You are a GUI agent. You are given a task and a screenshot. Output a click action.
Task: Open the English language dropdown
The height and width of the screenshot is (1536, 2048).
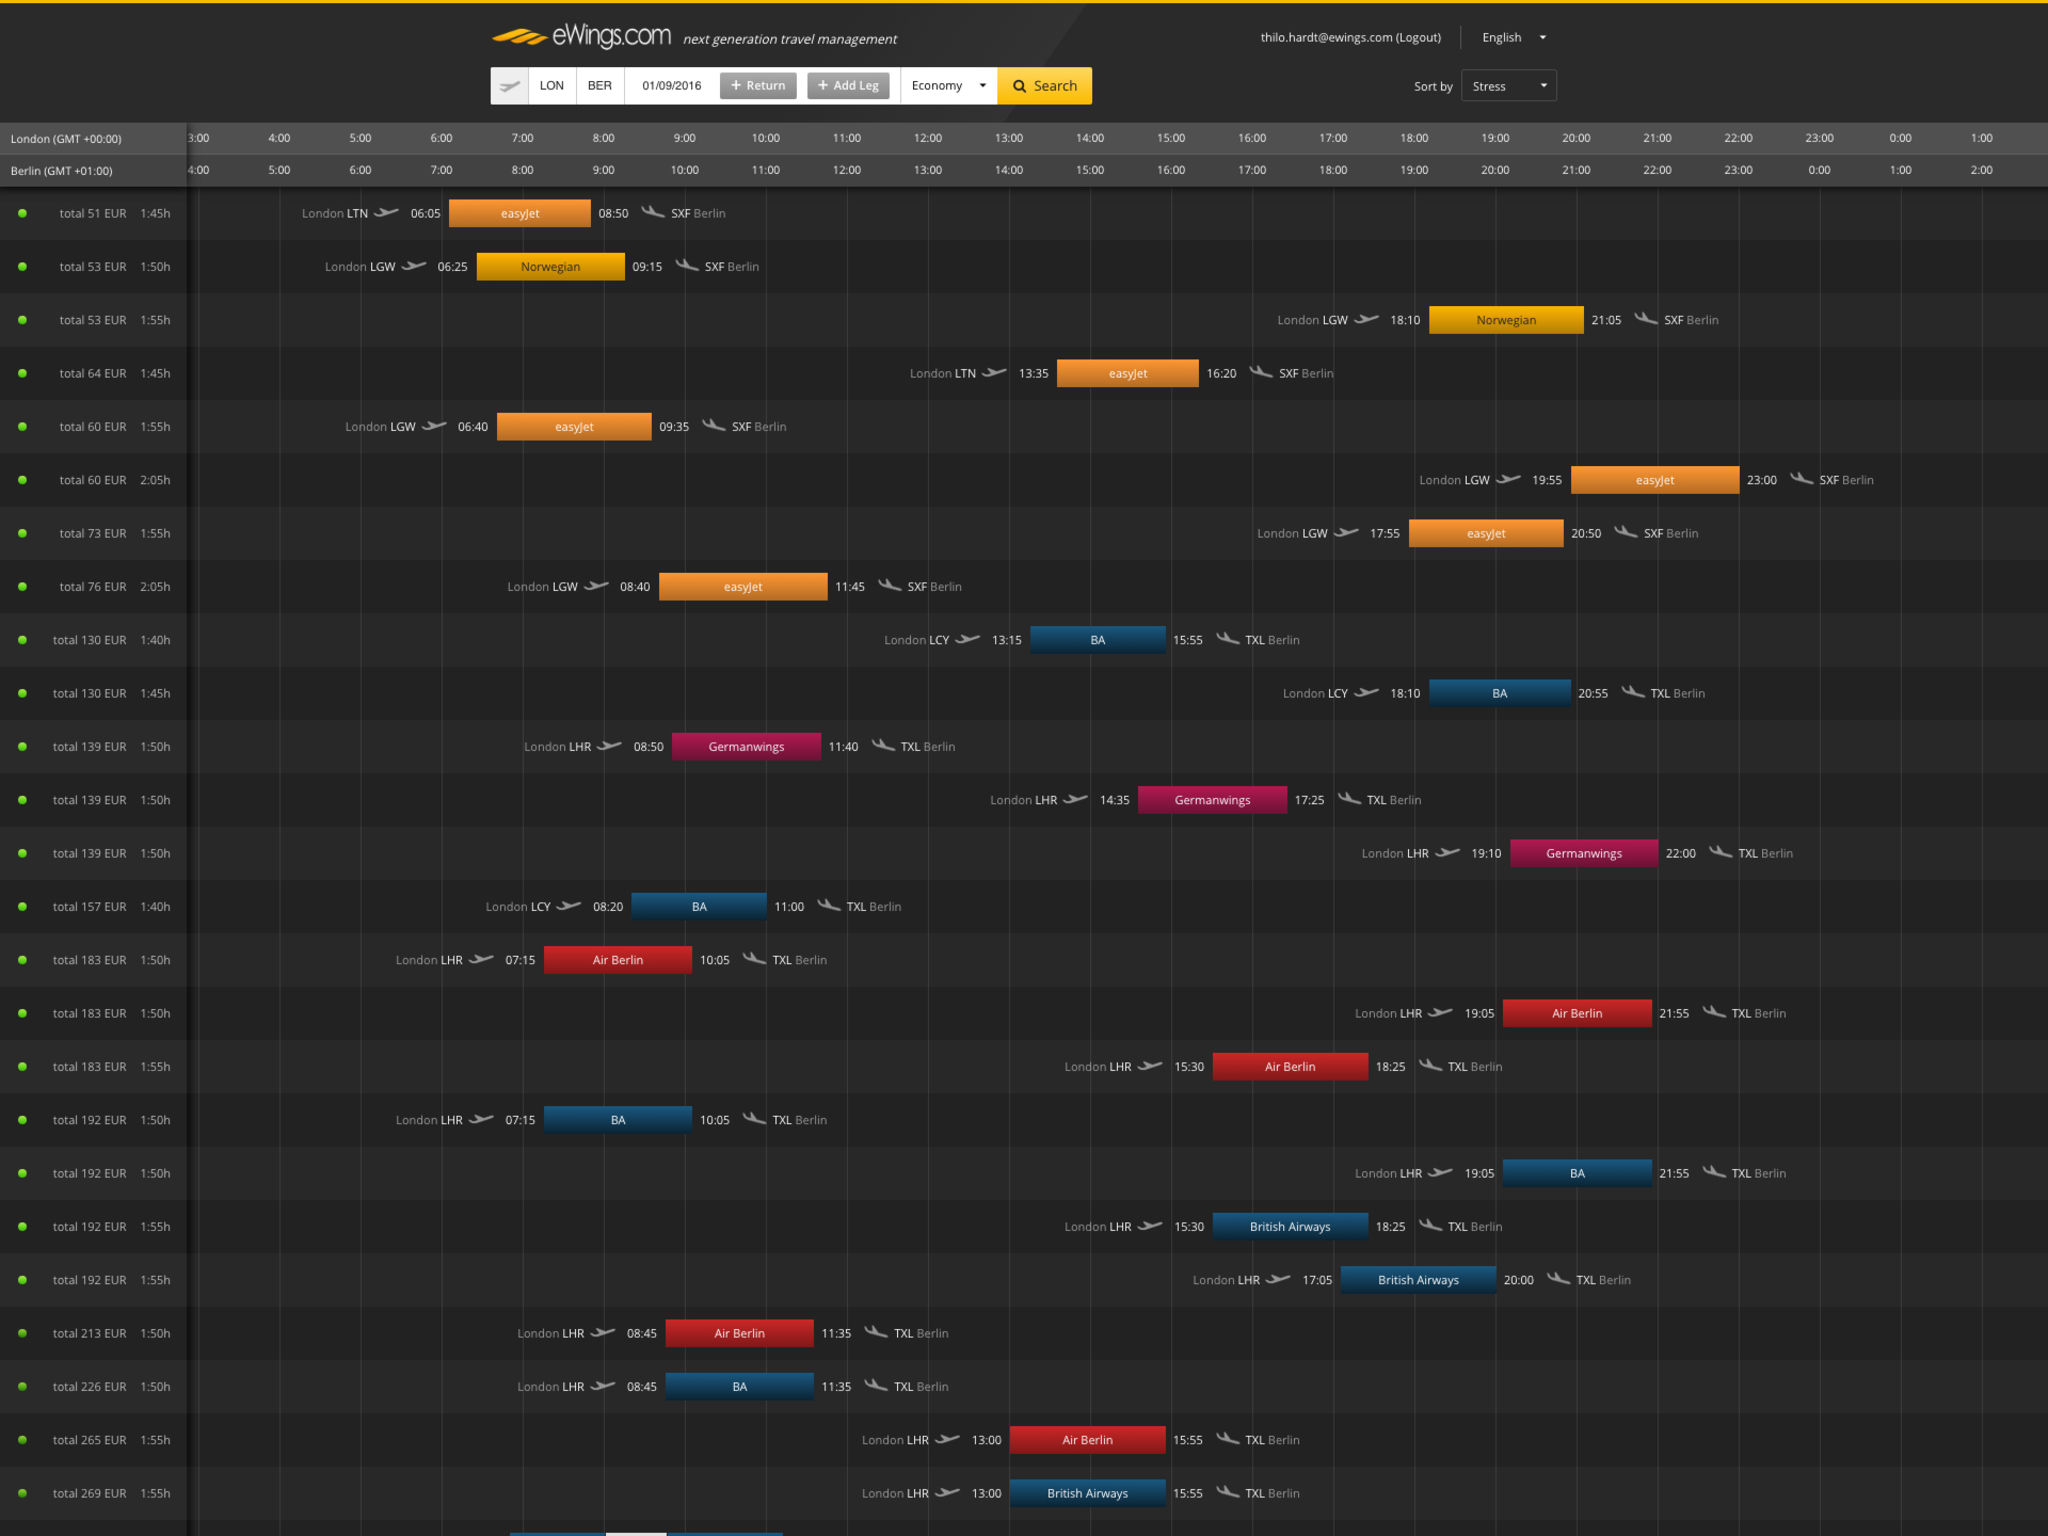1513,37
